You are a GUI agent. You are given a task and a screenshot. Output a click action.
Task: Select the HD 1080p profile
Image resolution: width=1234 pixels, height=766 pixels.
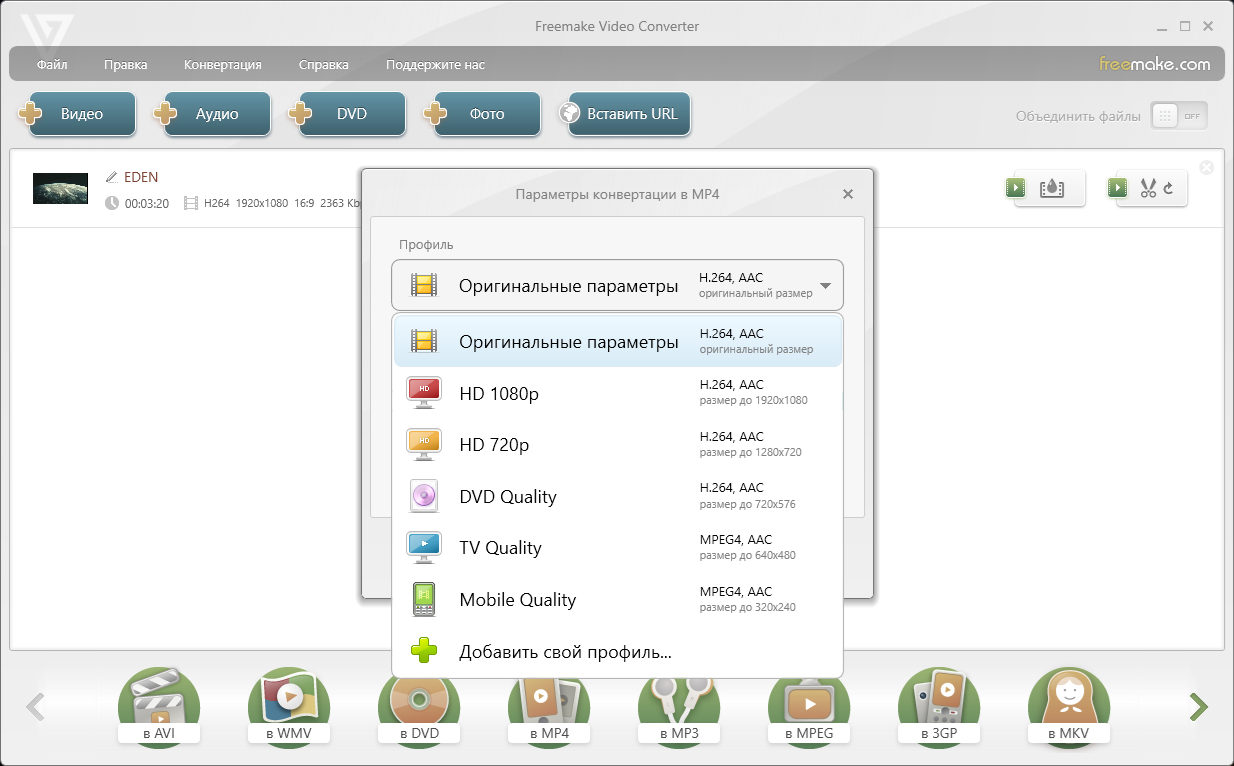[x=617, y=393]
